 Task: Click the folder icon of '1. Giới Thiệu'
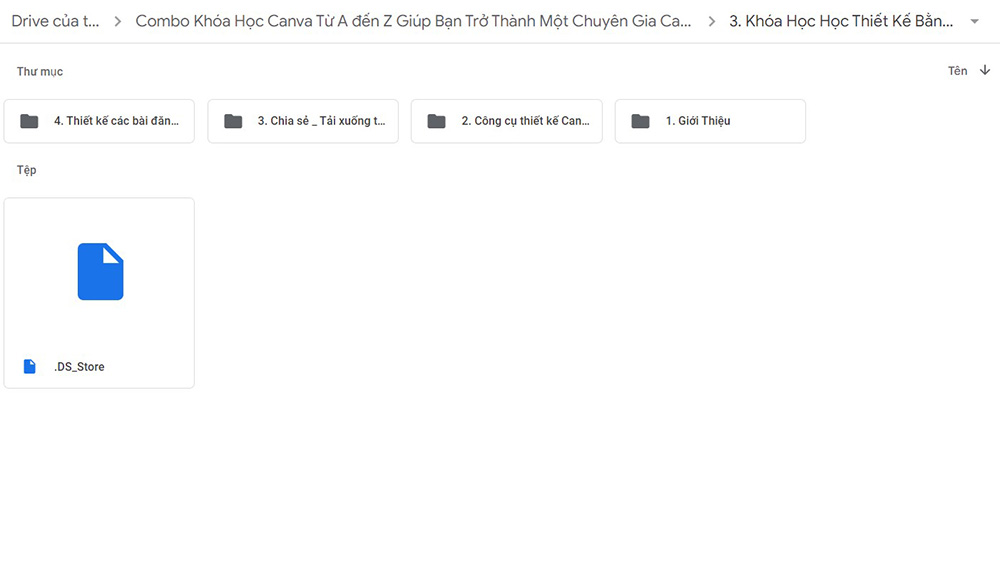pyautogui.click(x=640, y=121)
